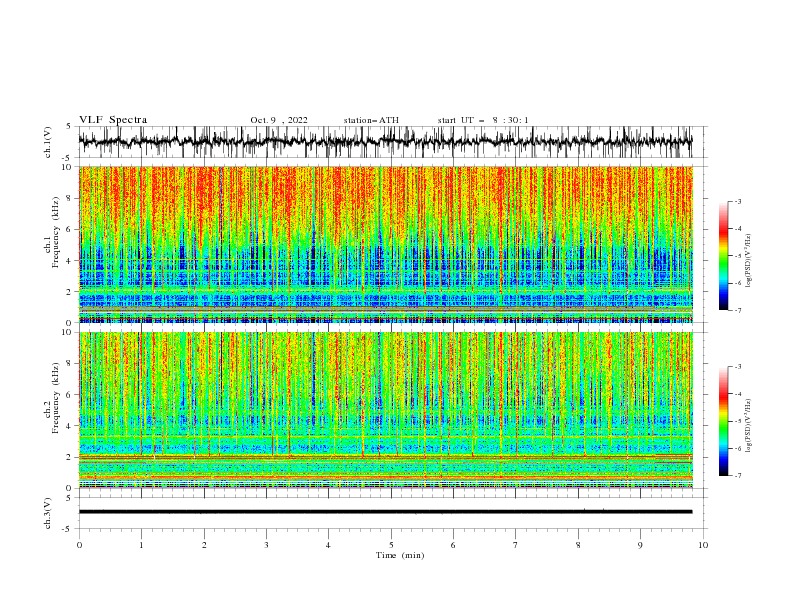Click the ch.1 spectrogram color bar
Viewport: 792px width, 612px height.
pos(723,255)
